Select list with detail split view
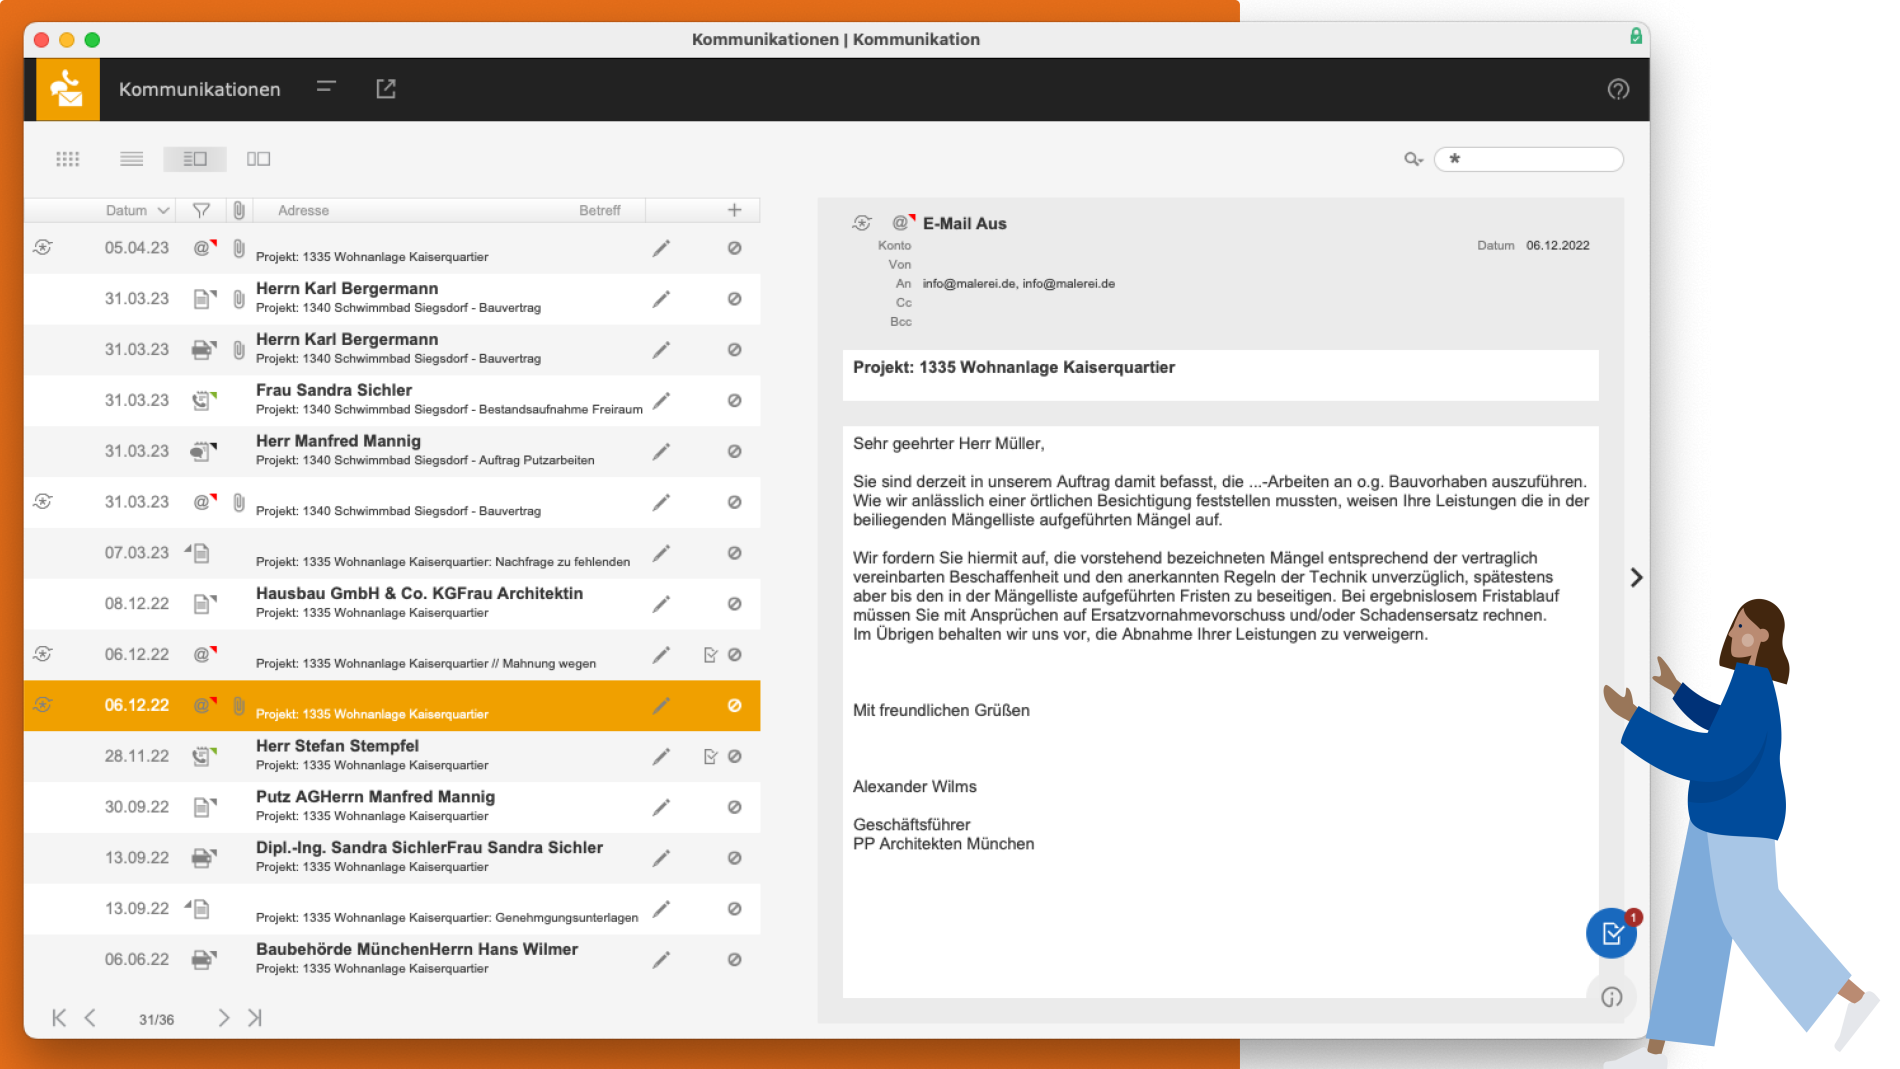The width and height of the screenshot is (1900, 1069). (x=195, y=159)
